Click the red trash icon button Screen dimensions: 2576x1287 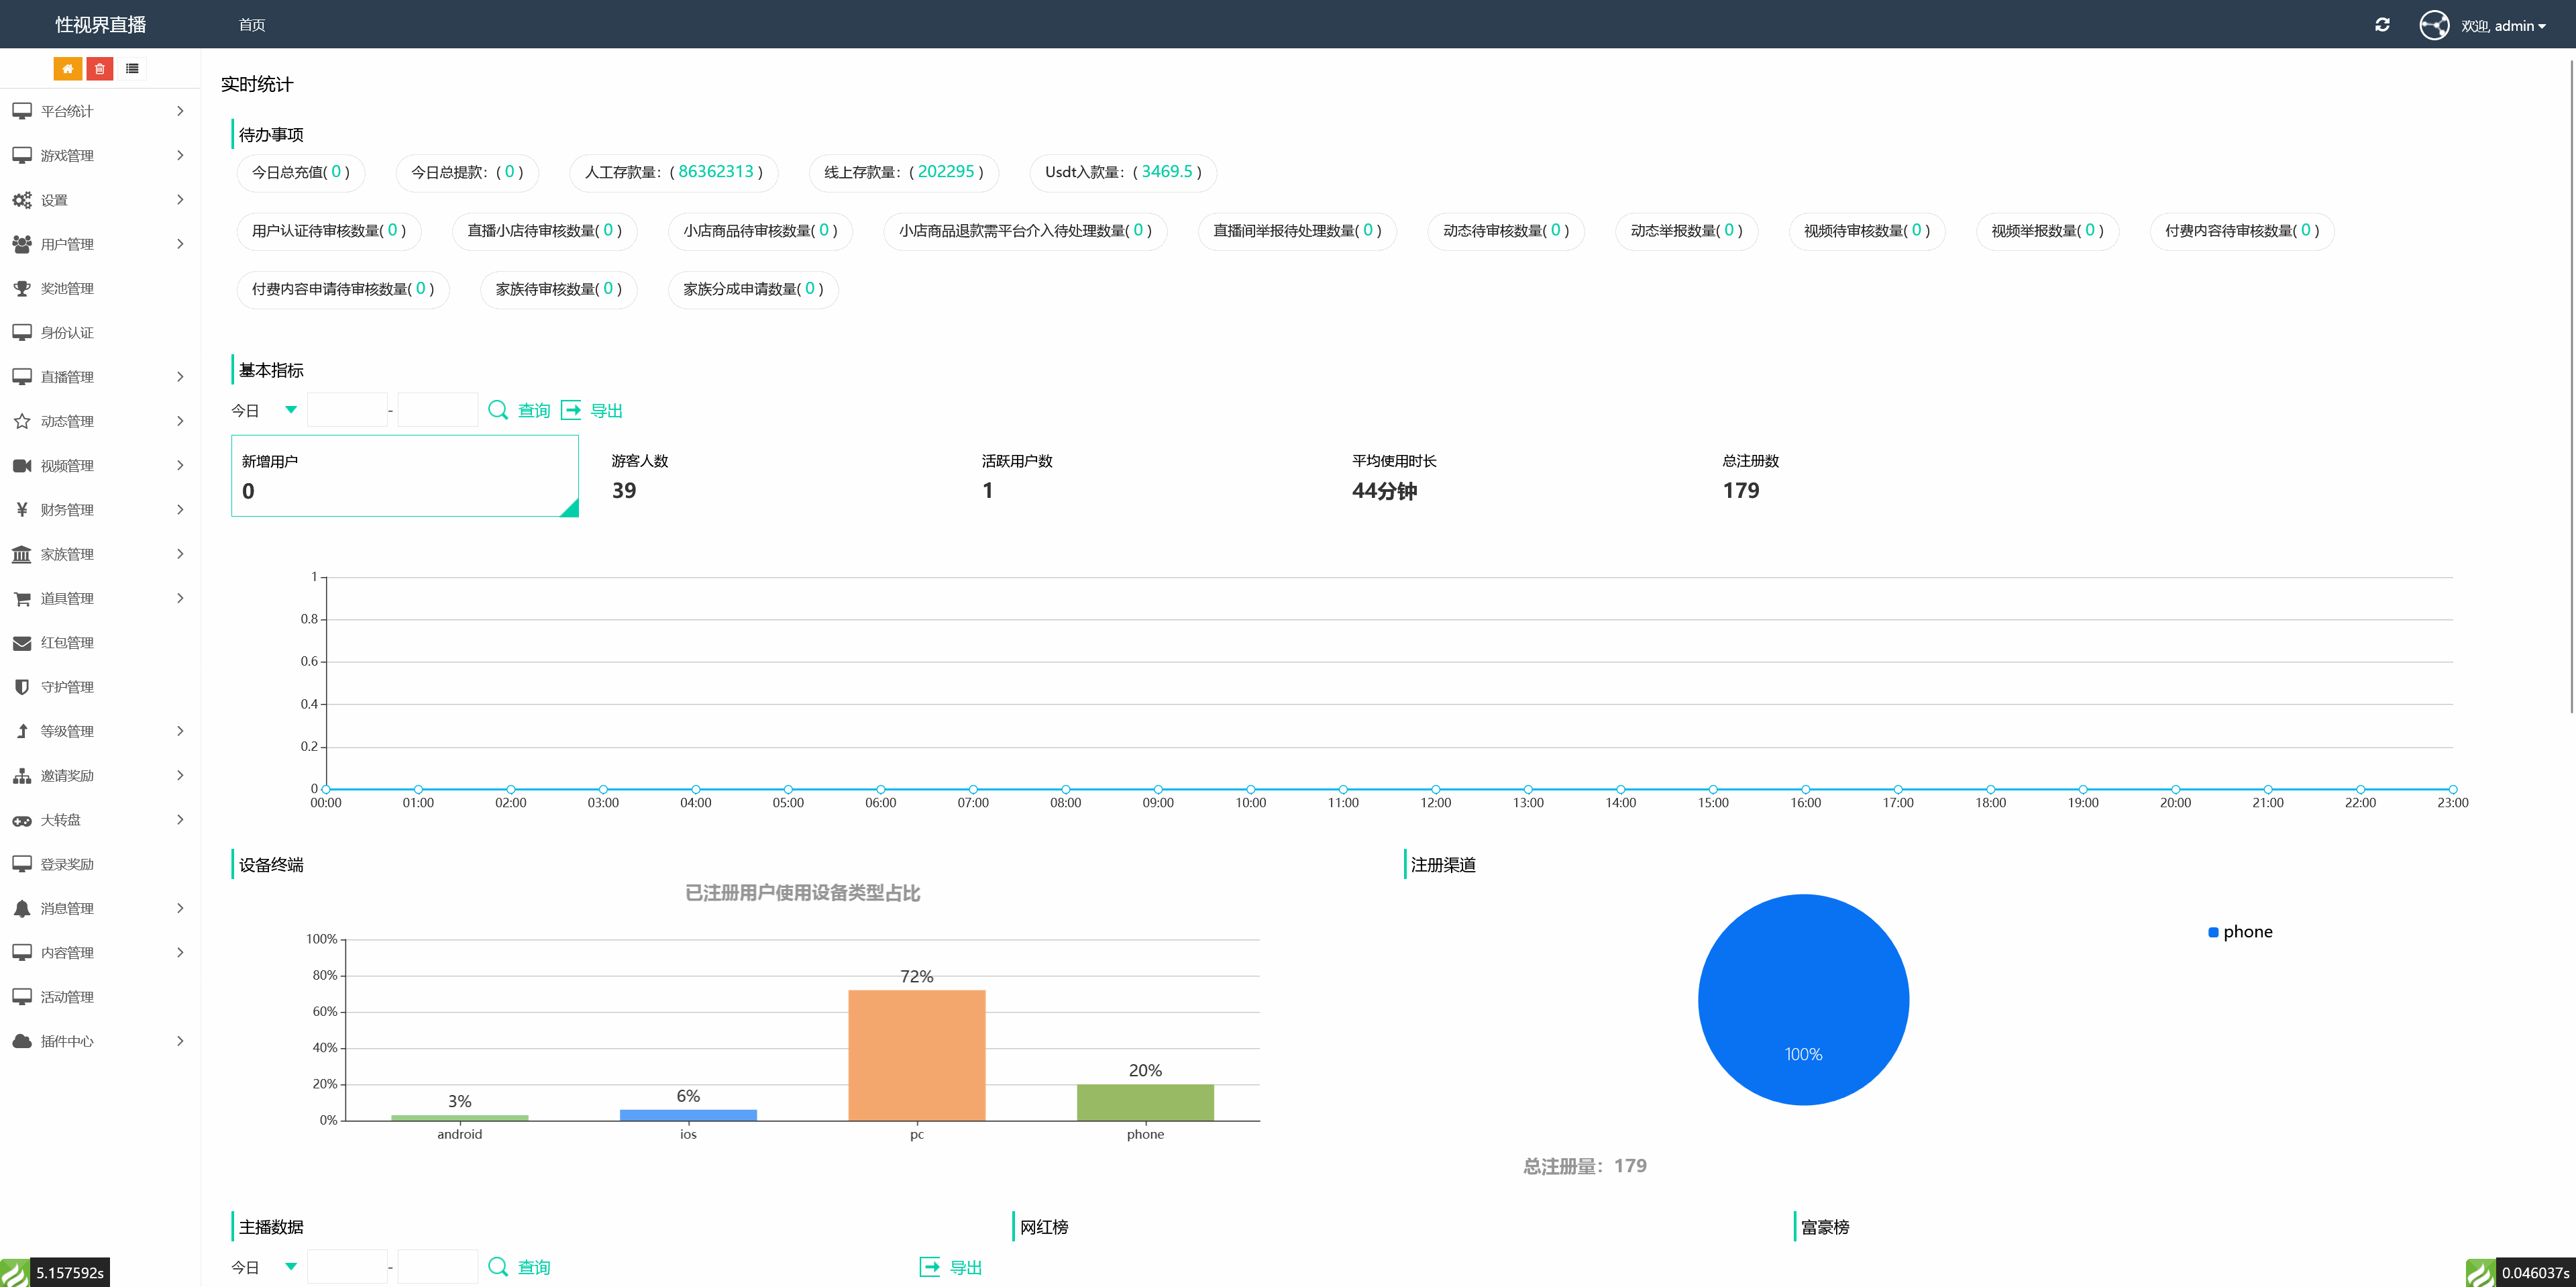coord(100,69)
